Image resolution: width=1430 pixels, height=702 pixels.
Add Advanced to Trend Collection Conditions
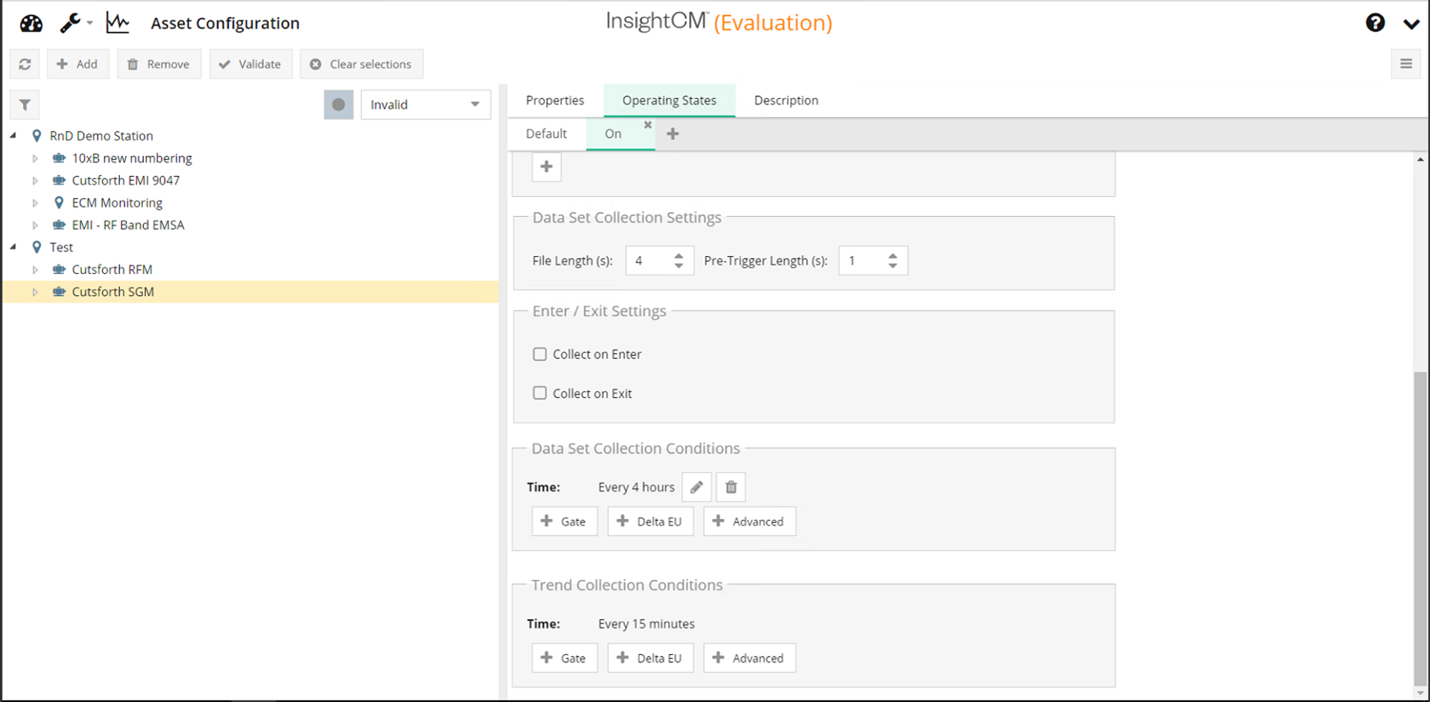(750, 658)
